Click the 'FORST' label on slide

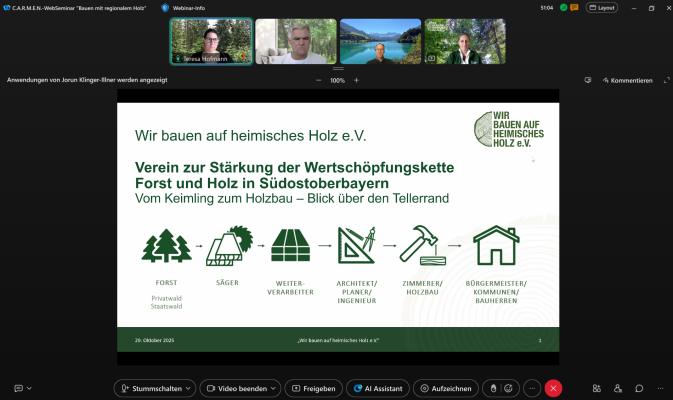(166, 283)
